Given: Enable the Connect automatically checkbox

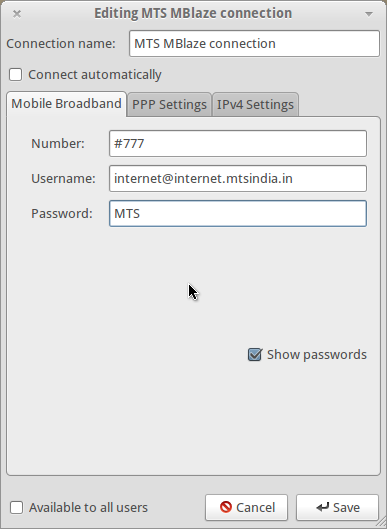Looking at the screenshot, I should click(x=16, y=75).
